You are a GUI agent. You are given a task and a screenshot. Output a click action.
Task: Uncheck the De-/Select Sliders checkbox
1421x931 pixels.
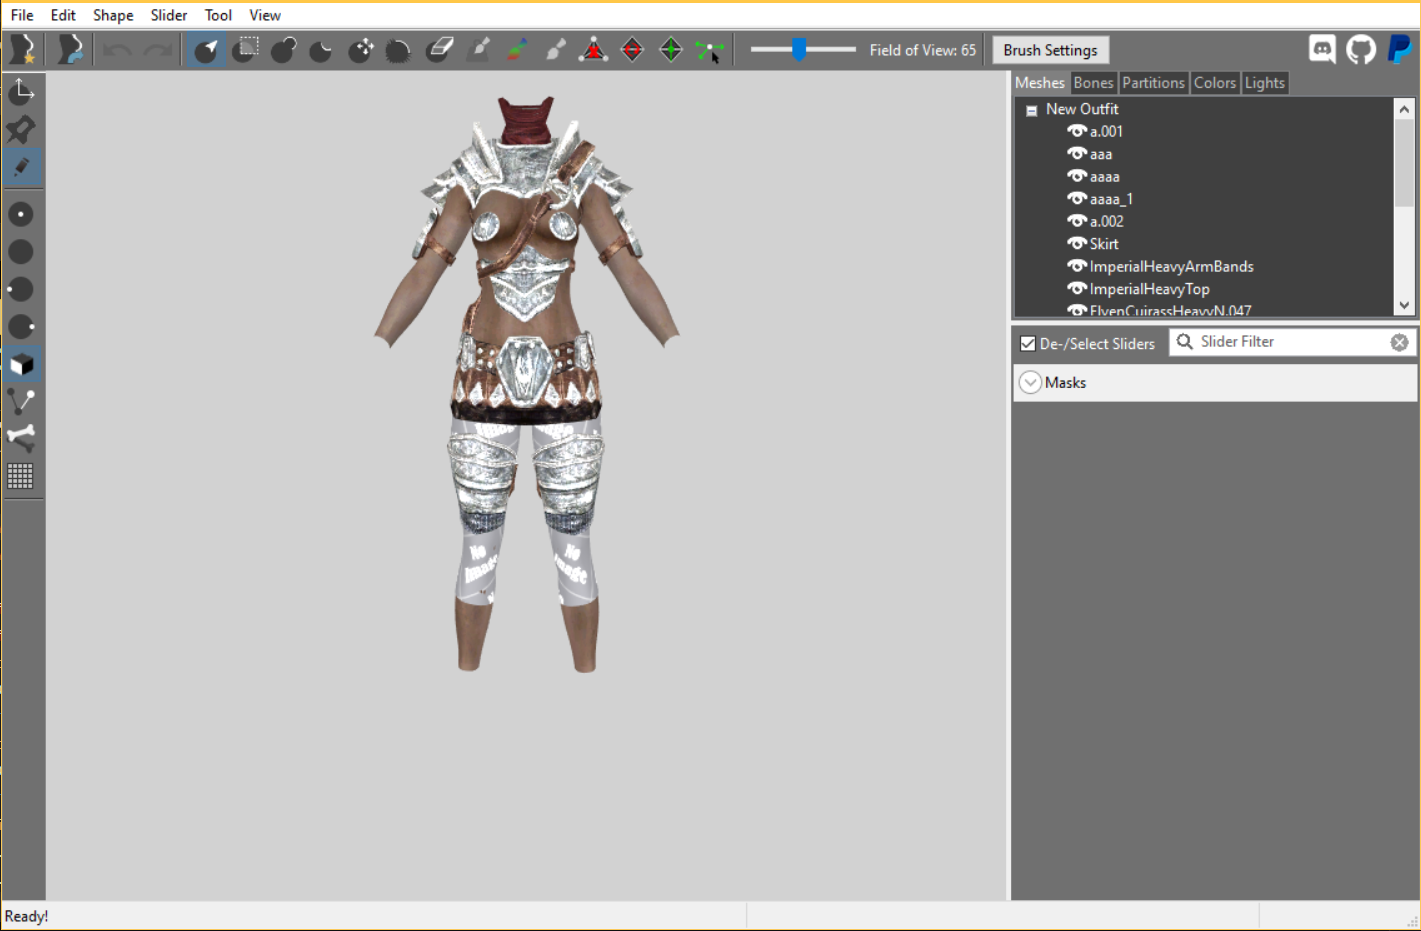(1027, 343)
